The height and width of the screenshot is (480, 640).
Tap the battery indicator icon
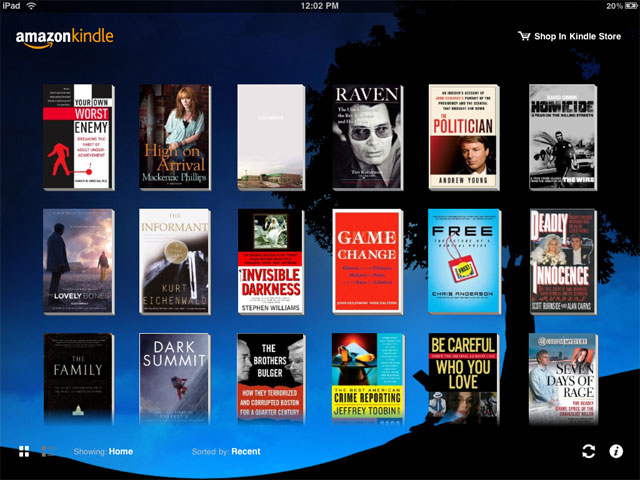coord(630,6)
